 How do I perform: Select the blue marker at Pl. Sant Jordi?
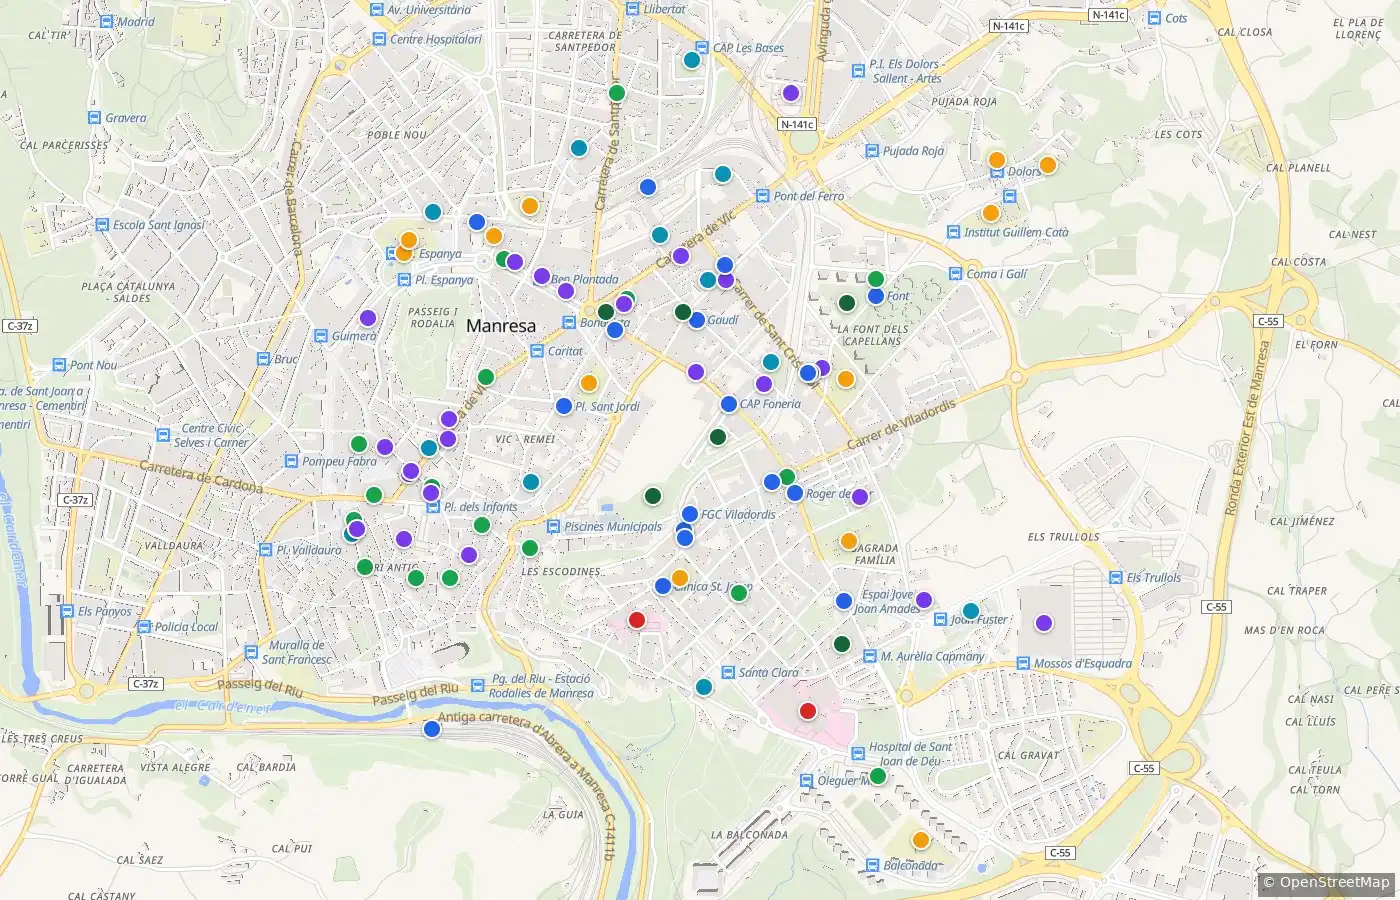pos(564,406)
